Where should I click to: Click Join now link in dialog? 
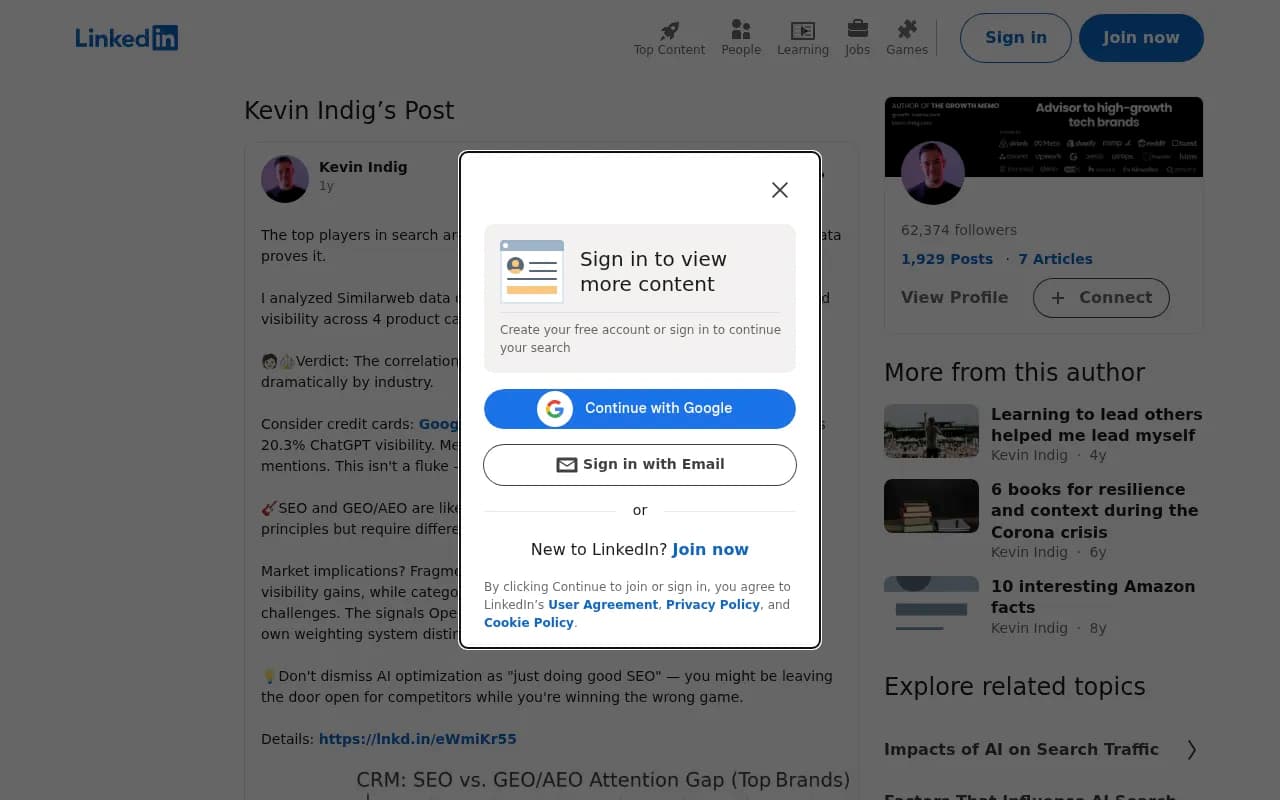point(710,549)
